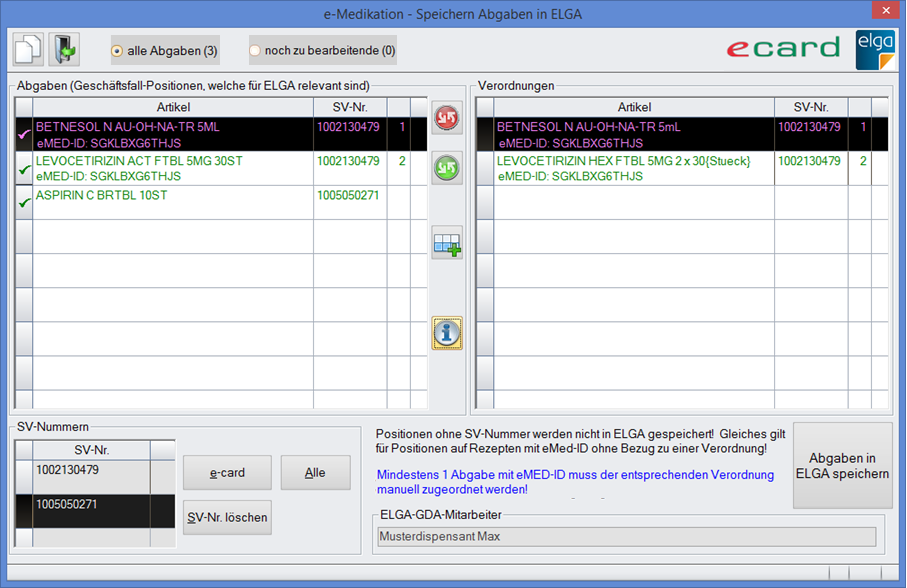Click Artikel column header in Abgaben
This screenshot has height=588, width=907.
point(173,107)
